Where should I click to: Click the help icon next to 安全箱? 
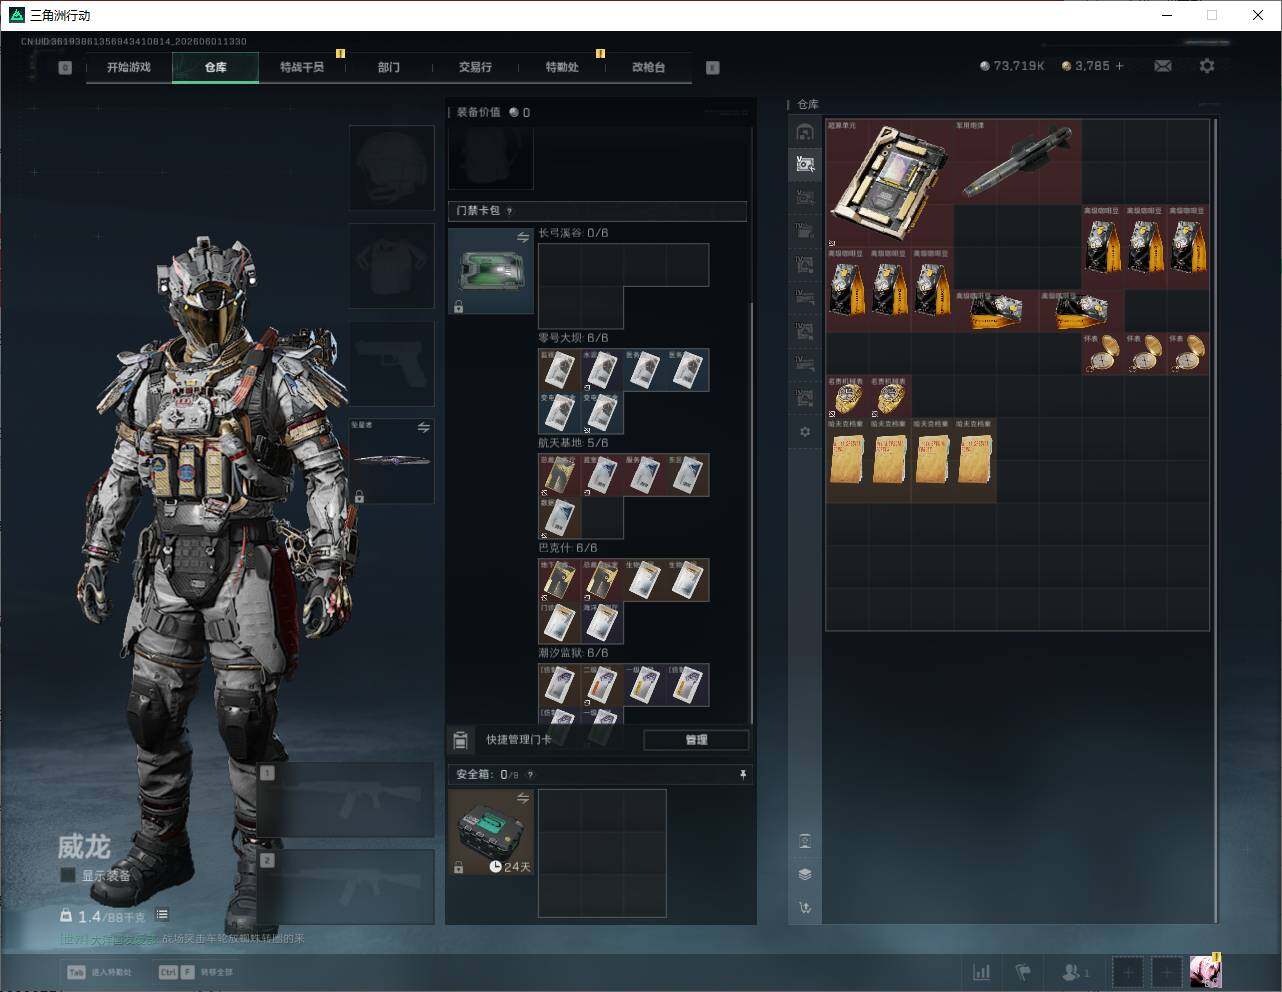[x=530, y=774]
